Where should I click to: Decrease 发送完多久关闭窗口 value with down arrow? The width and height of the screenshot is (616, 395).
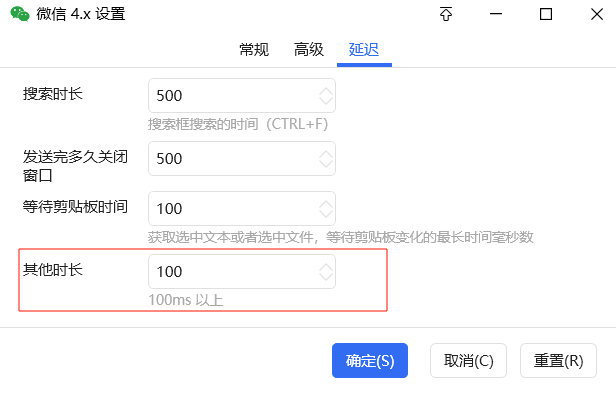pos(326,164)
